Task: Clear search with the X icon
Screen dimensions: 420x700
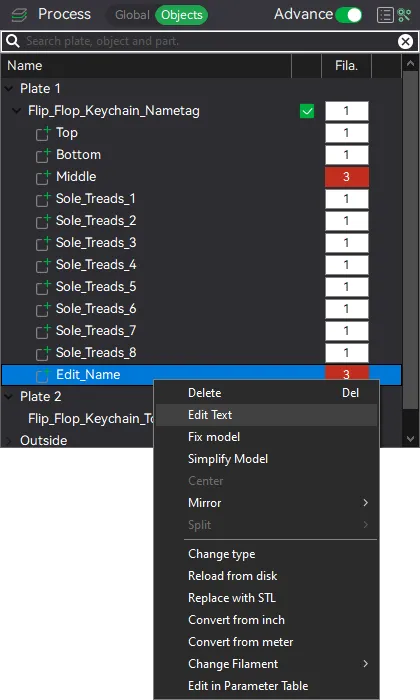Action: [x=405, y=42]
